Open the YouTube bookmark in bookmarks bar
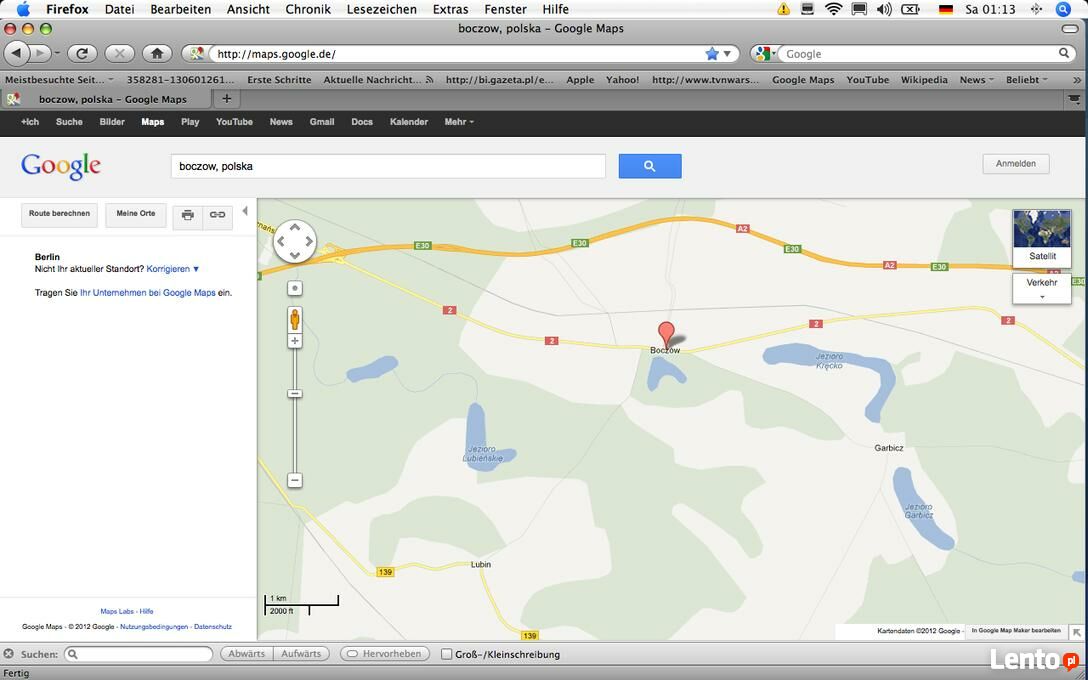 coord(867,80)
